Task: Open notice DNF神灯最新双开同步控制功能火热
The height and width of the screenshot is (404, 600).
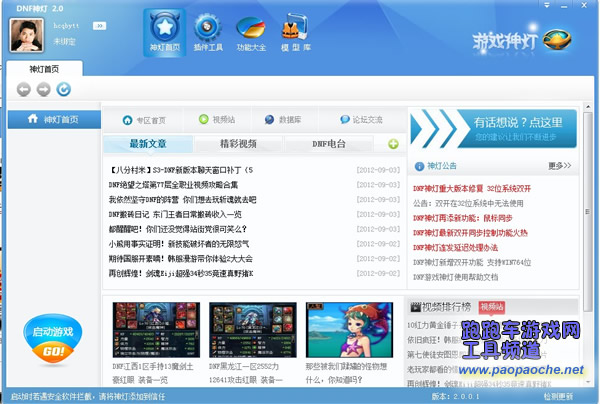Action: tap(470, 233)
